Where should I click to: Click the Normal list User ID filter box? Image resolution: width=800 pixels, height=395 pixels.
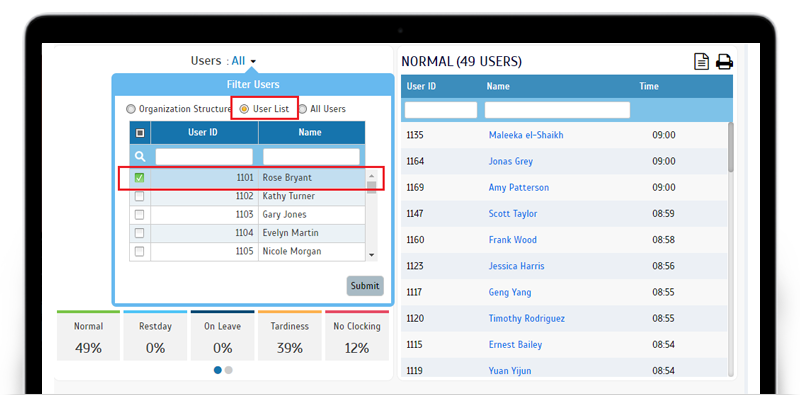pos(441,110)
